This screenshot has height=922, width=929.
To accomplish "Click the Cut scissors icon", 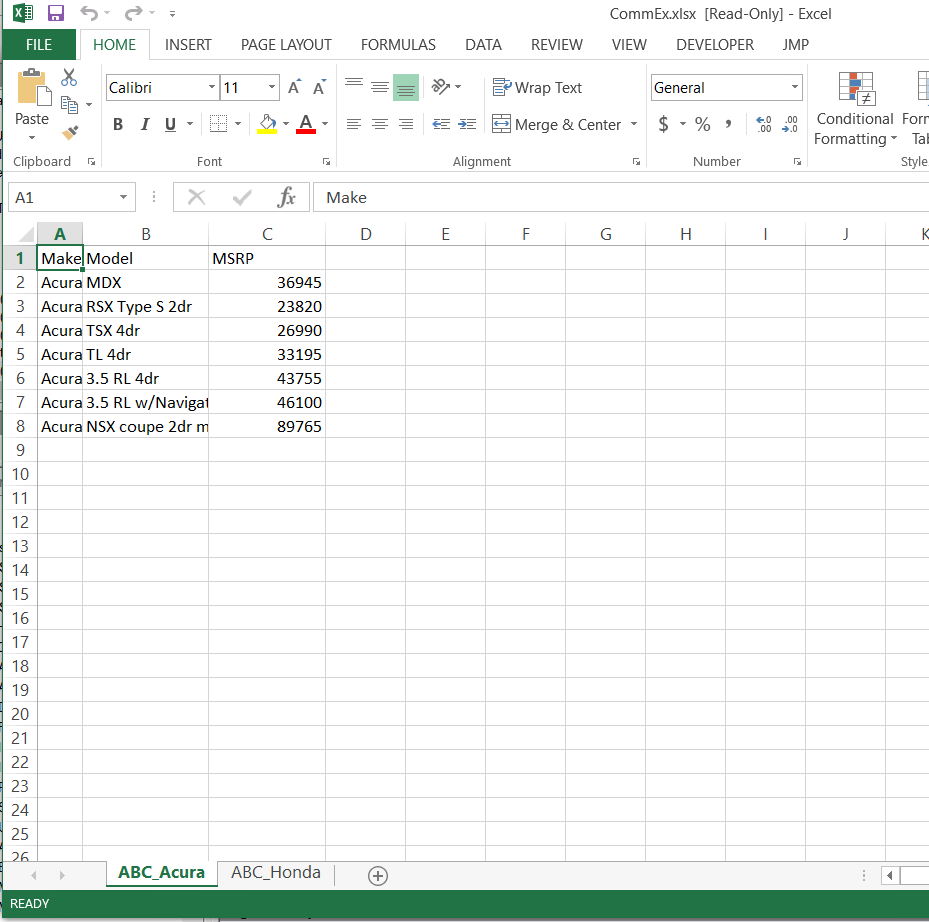I will 69,77.
